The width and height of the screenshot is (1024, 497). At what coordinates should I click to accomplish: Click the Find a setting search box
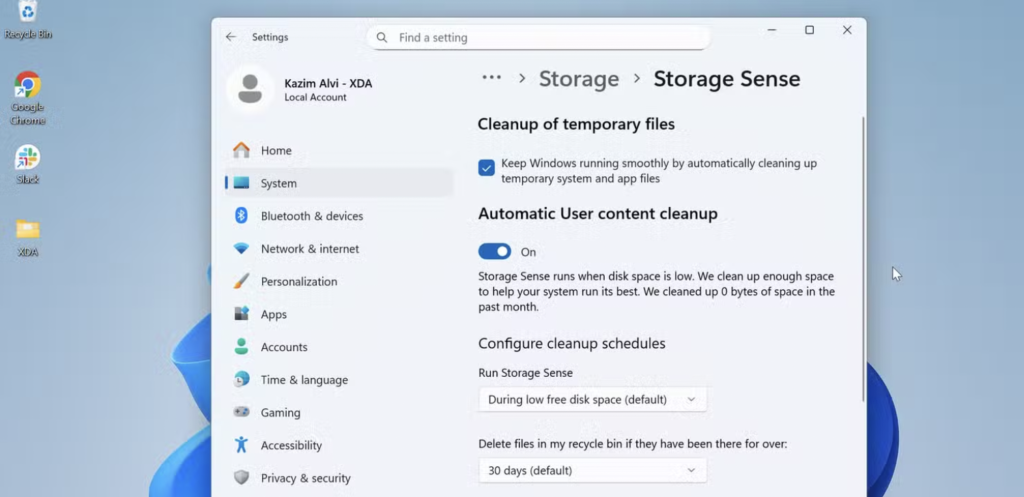click(538, 38)
